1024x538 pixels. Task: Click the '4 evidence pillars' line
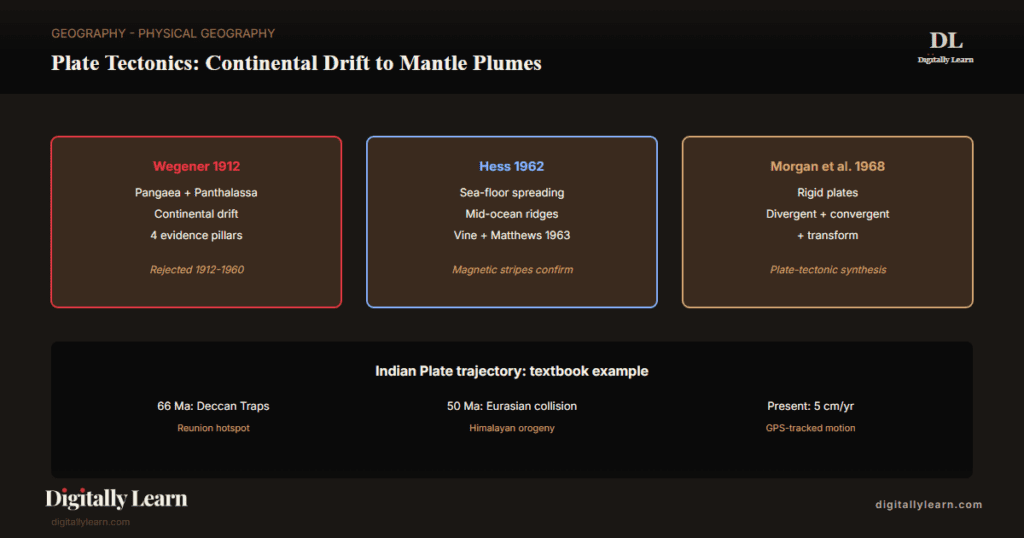tap(196, 235)
